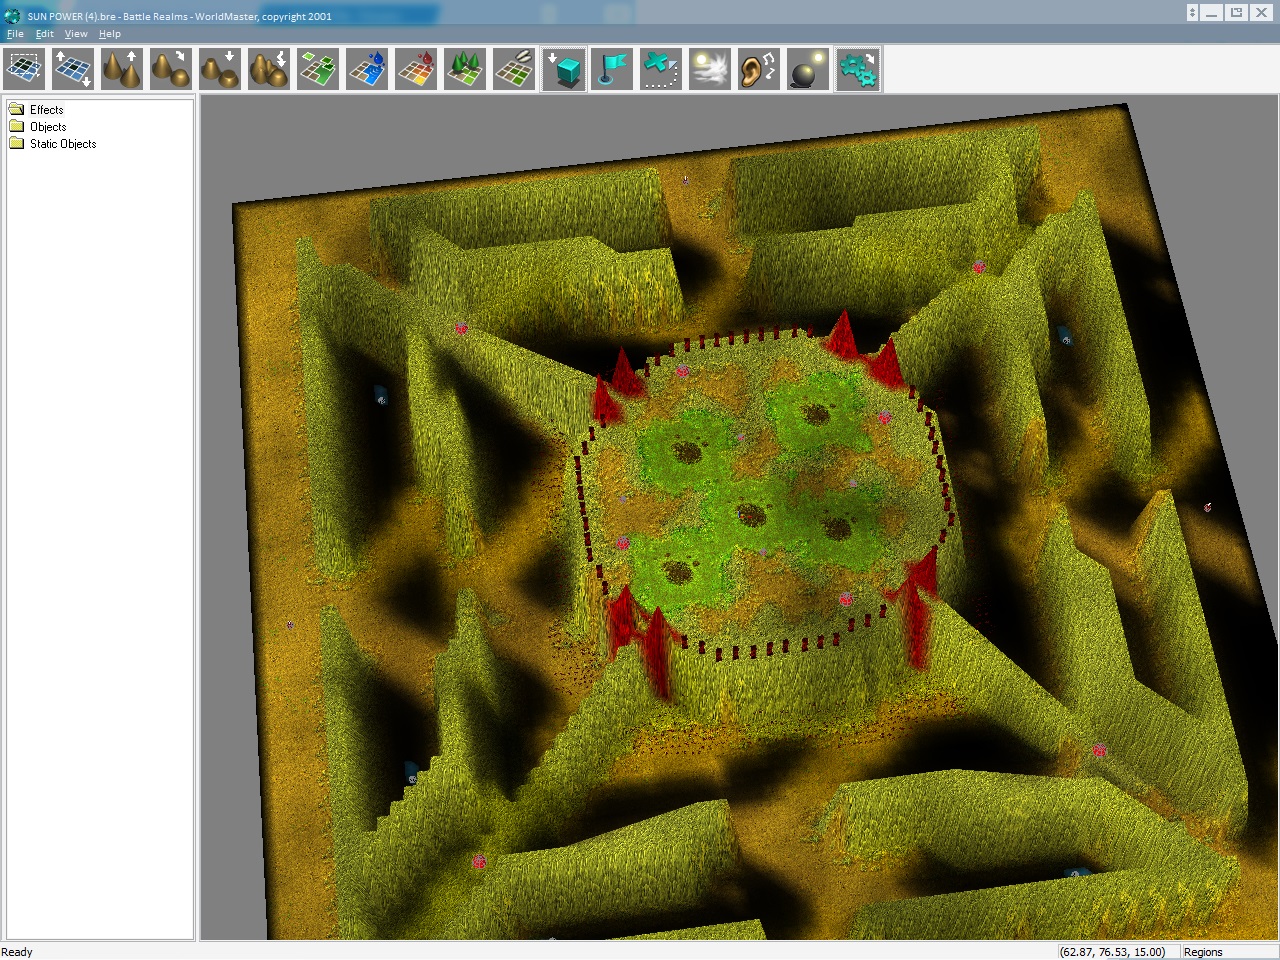The image size is (1280, 960).
Task: Select the terrain grid selection tool
Action: (x=24, y=70)
